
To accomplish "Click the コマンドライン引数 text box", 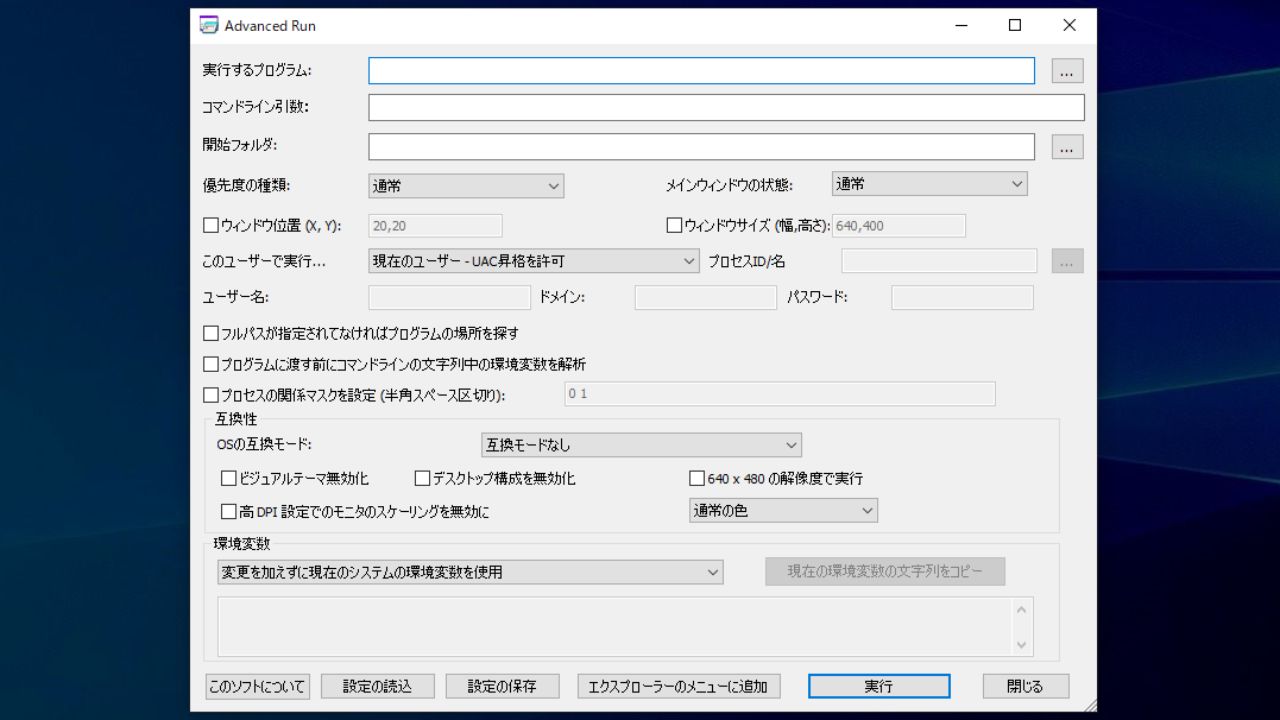I will click(x=726, y=107).
